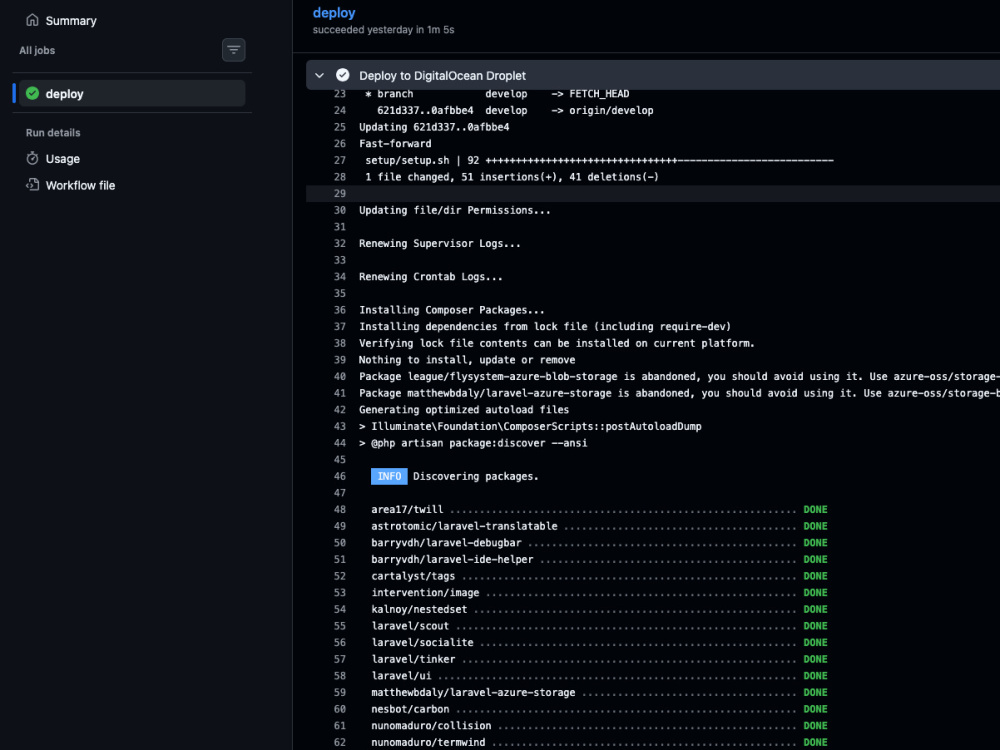Viewport: 1000px width, 750px height.
Task: Click 'Nothing to install, update or remove' line
Action: coord(467,360)
